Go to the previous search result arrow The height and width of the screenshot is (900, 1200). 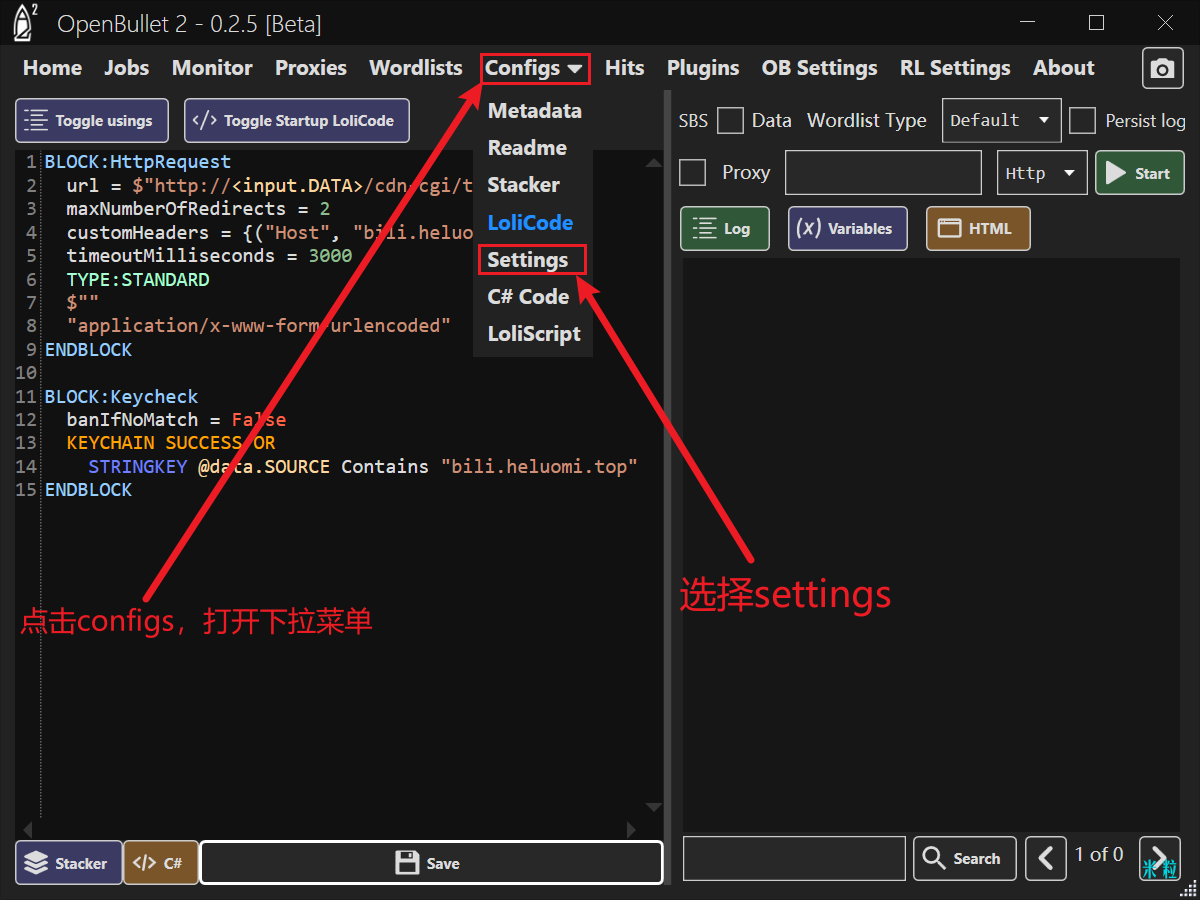[x=1046, y=858]
